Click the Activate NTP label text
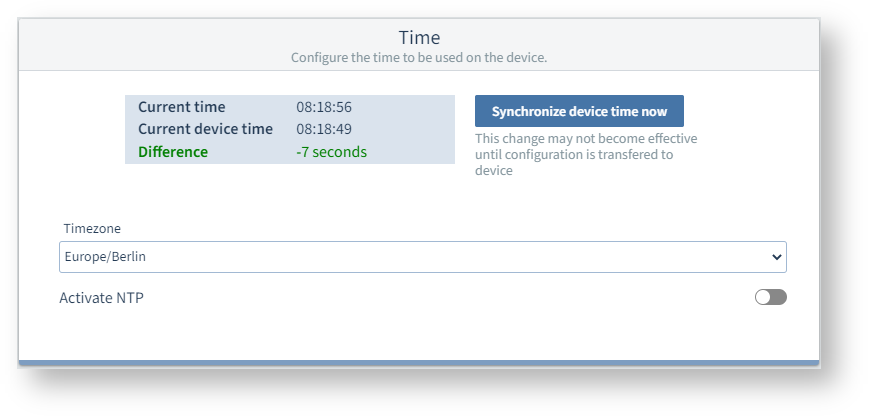 101,297
